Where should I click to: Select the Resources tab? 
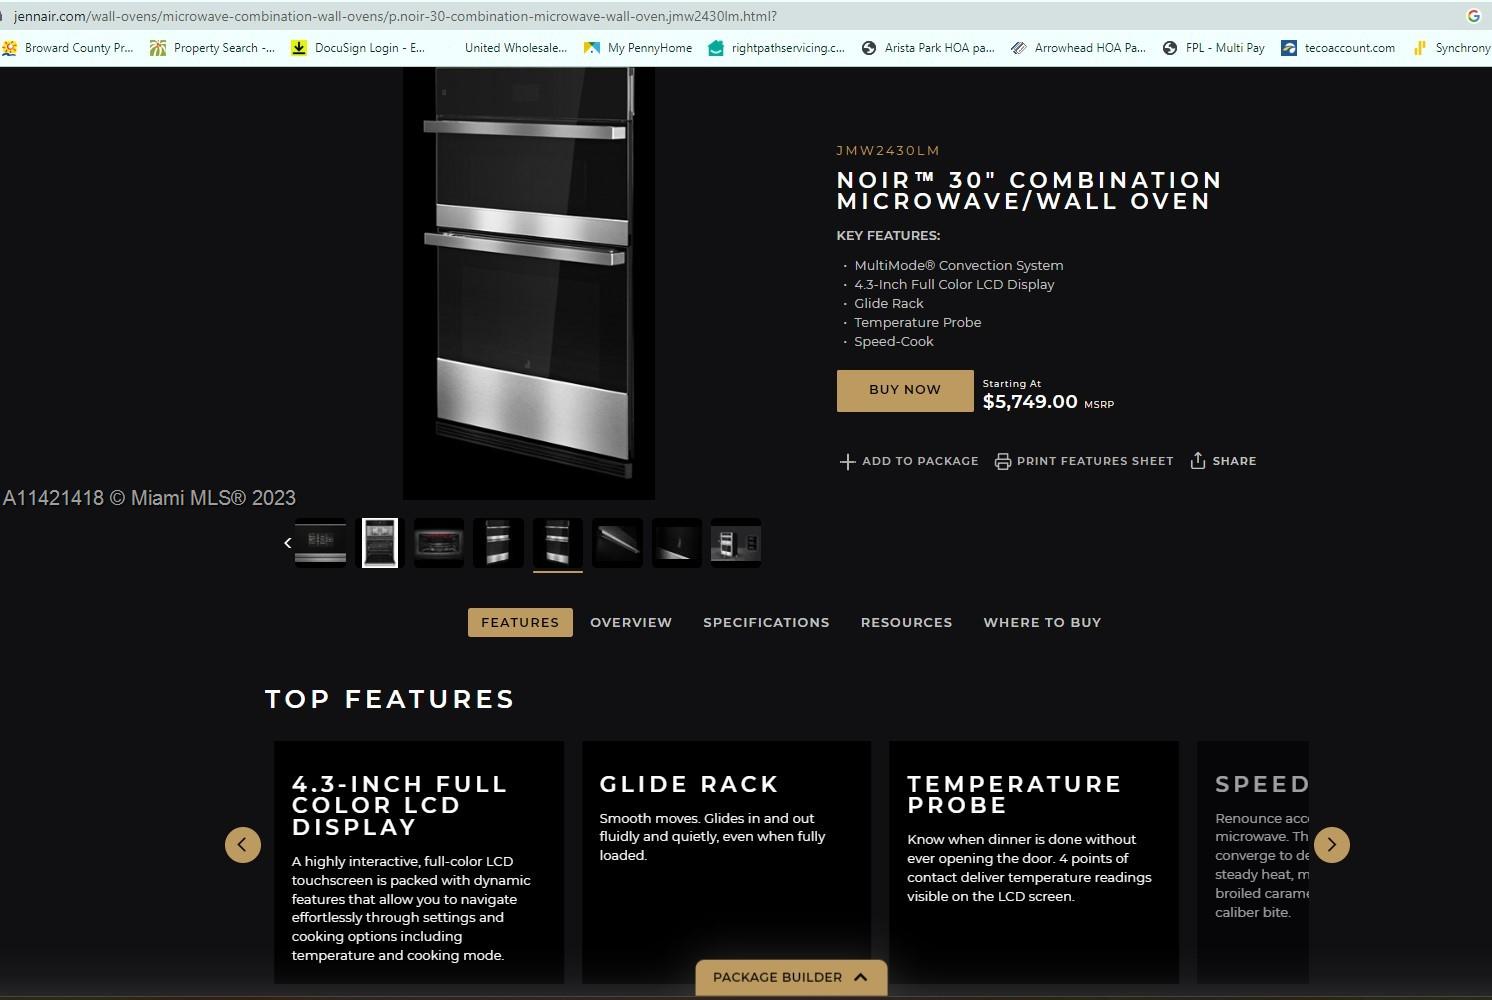[906, 622]
